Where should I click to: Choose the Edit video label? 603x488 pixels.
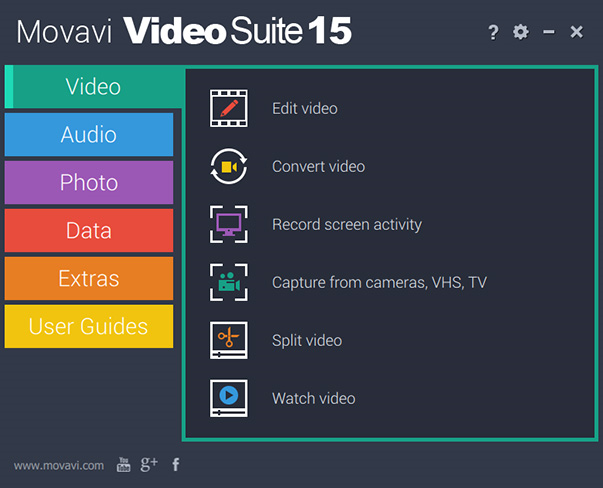305,108
